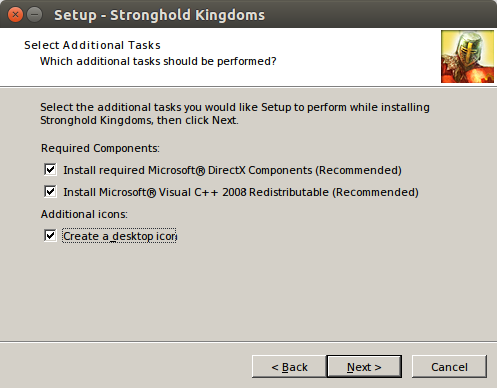Click the 'Select Additional Tasks' heading
This screenshot has width=497, height=388.
[92, 45]
